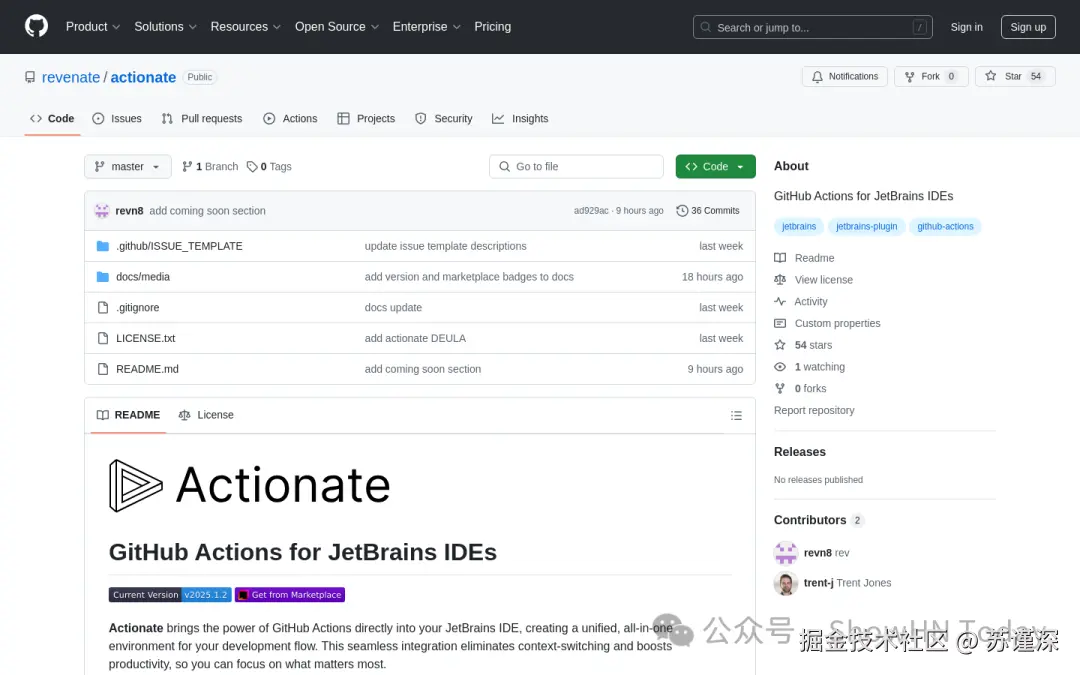Click the Sign in link
1080x675 pixels.
[x=966, y=27]
